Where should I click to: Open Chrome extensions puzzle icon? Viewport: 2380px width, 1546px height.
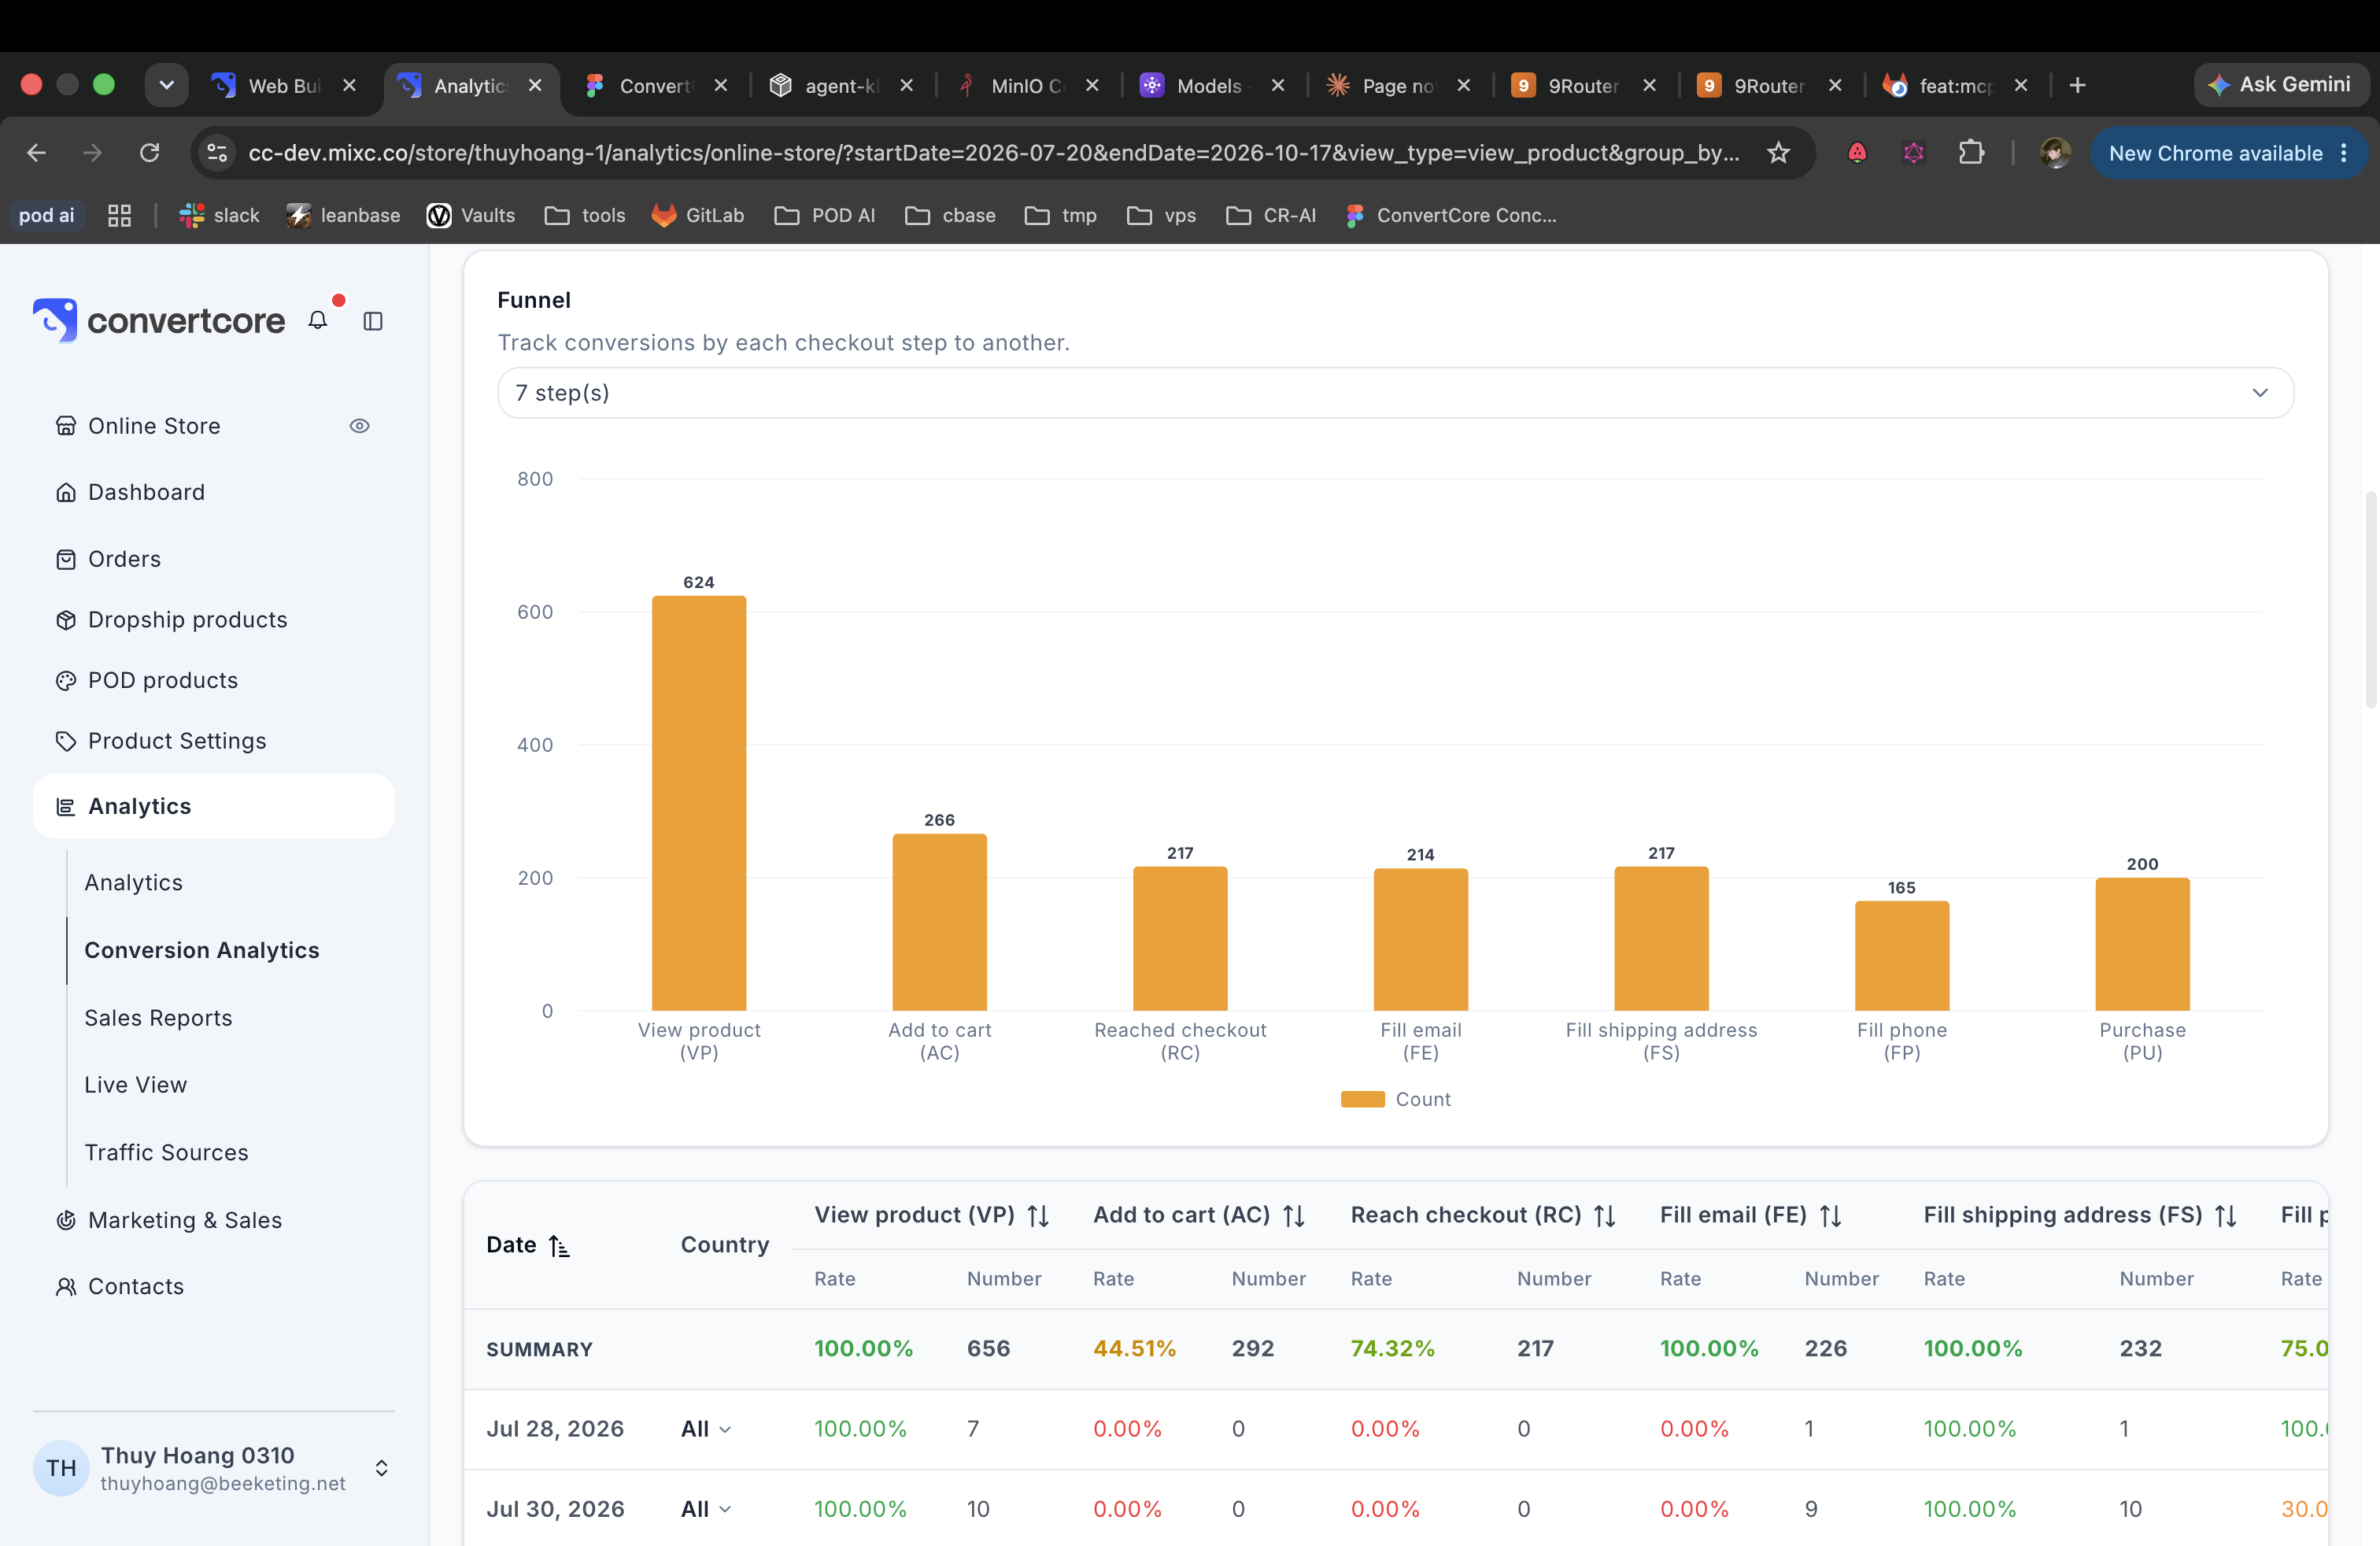[1971, 153]
